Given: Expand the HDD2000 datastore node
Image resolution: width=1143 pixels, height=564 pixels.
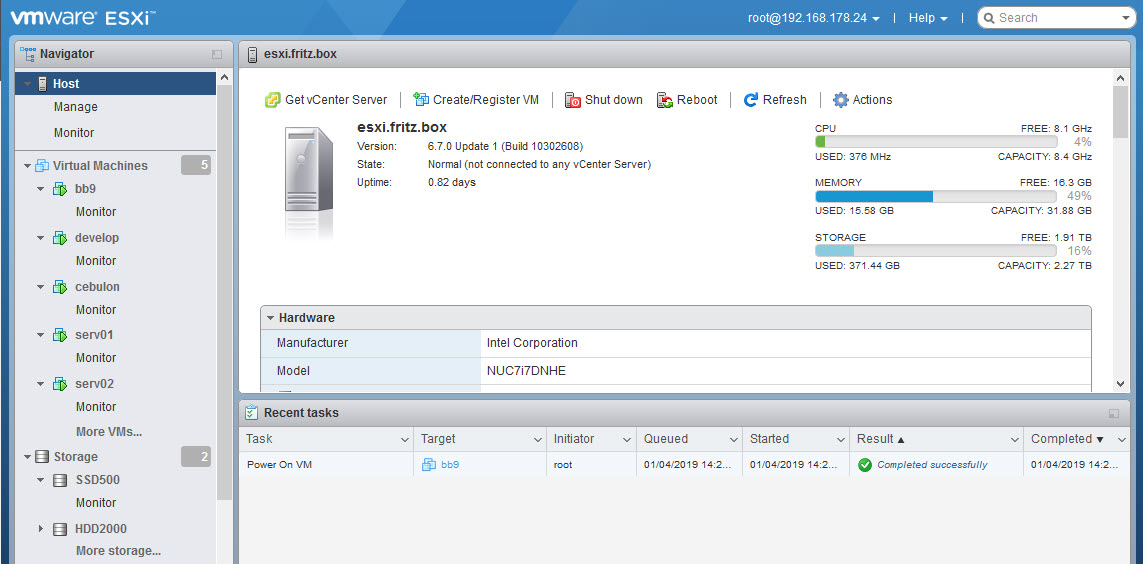Looking at the screenshot, I should [x=41, y=529].
